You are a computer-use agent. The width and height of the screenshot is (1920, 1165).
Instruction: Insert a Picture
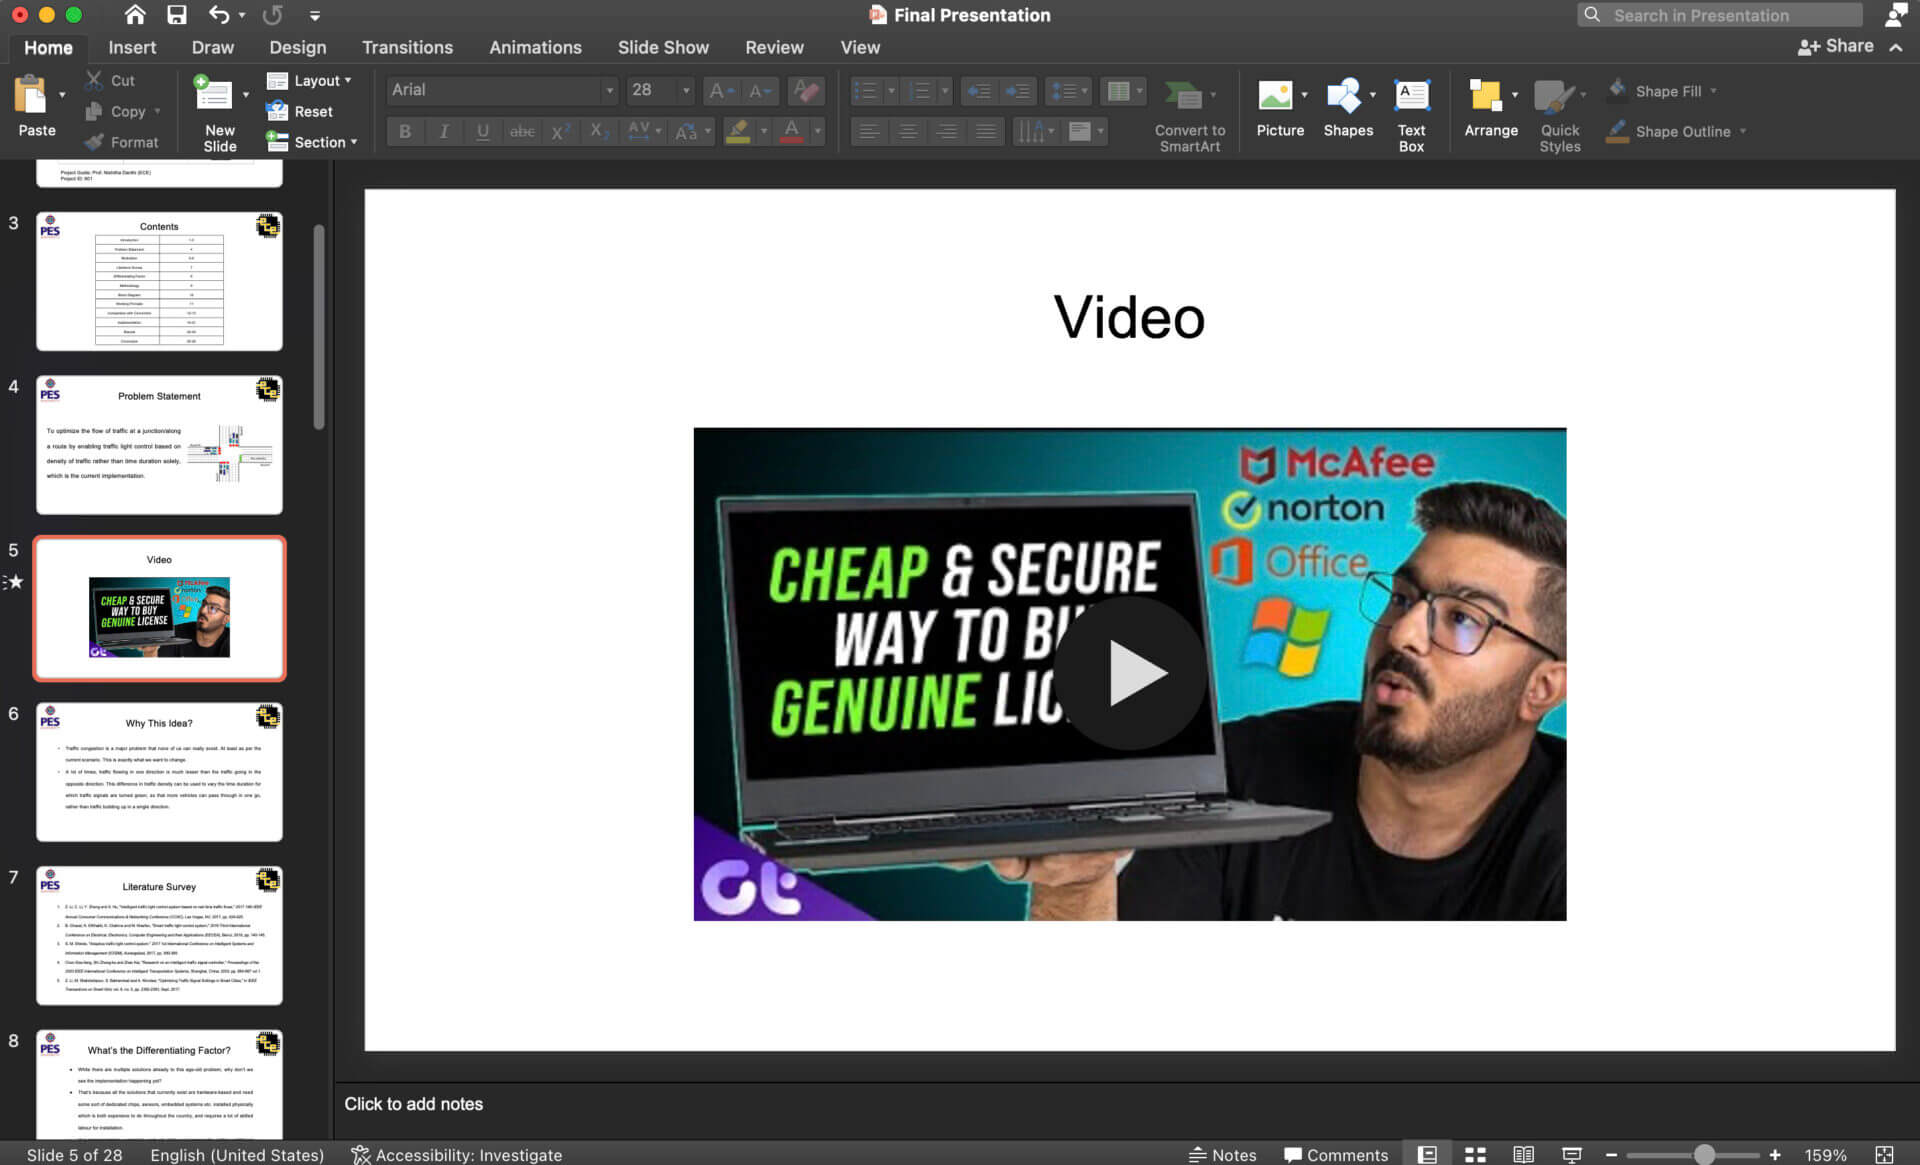tap(1279, 108)
